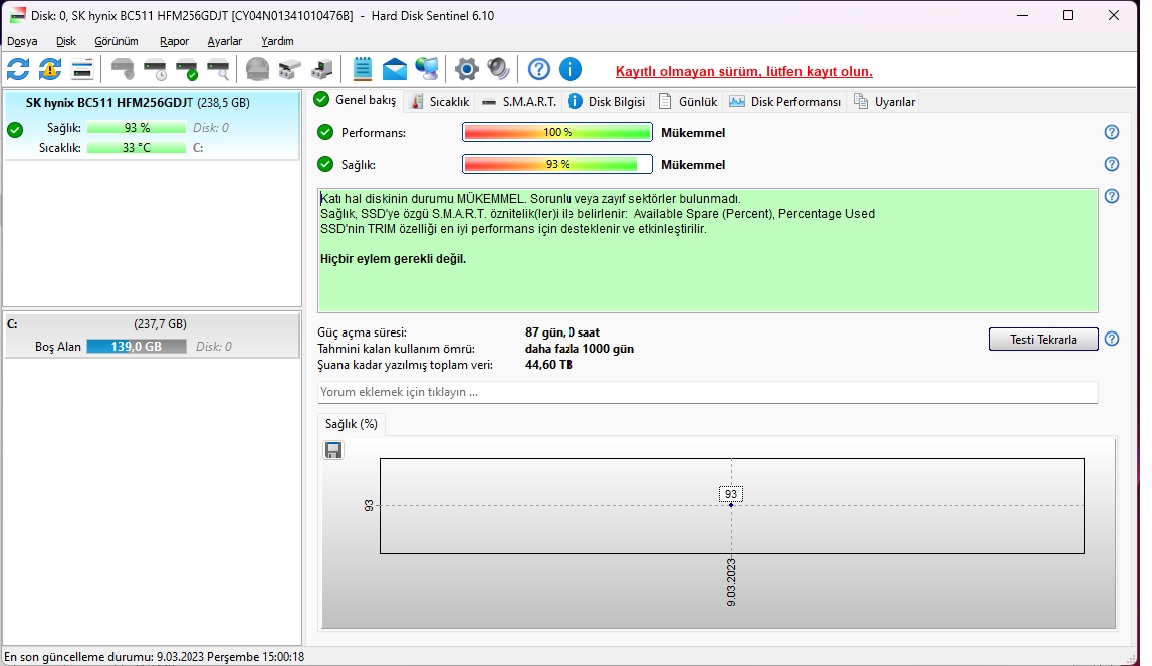Click the Yorum eklemek için tıklayın field
This screenshot has width=1152, height=666.
tap(708, 392)
